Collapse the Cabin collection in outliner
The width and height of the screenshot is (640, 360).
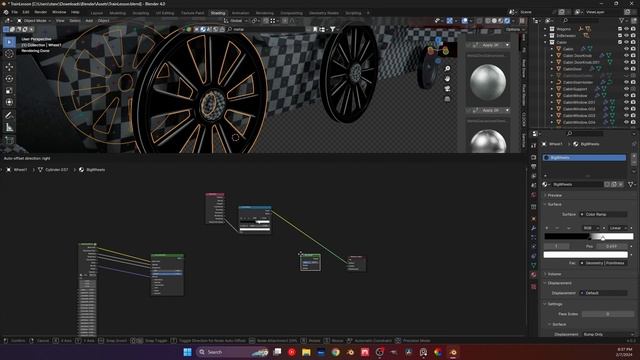pos(546,42)
